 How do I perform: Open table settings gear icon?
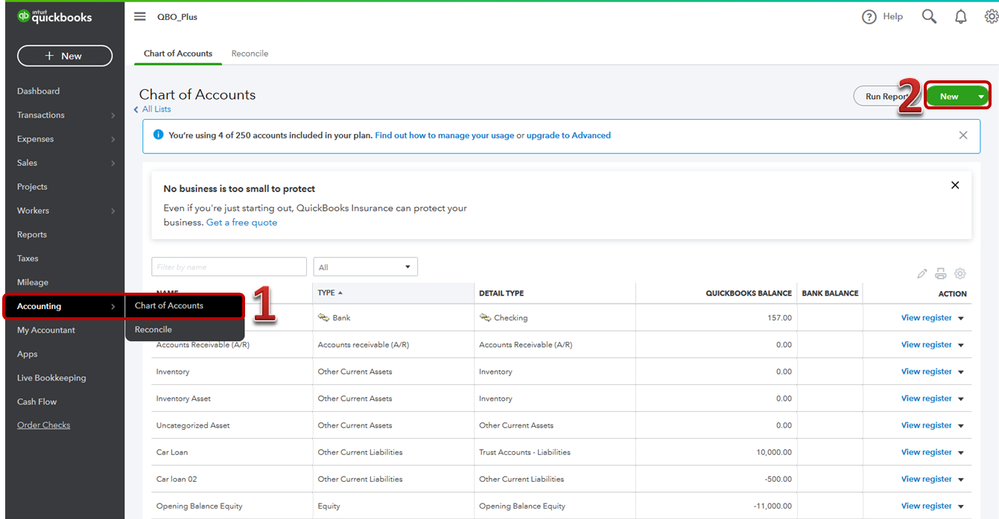(x=960, y=274)
